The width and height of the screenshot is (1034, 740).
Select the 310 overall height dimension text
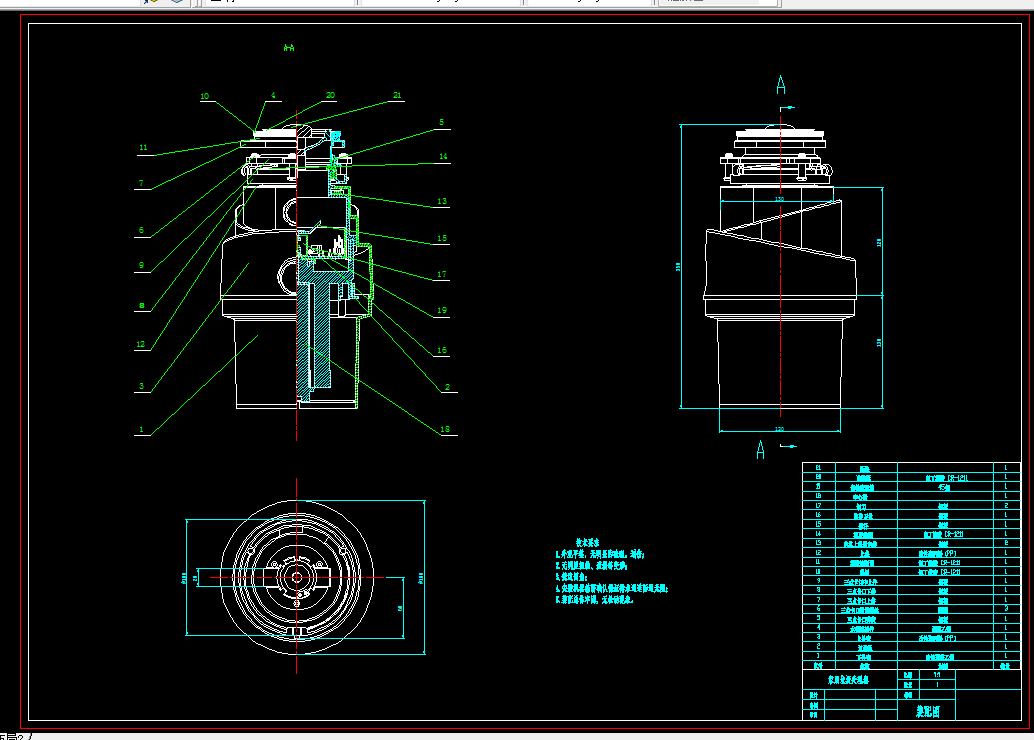coord(678,266)
